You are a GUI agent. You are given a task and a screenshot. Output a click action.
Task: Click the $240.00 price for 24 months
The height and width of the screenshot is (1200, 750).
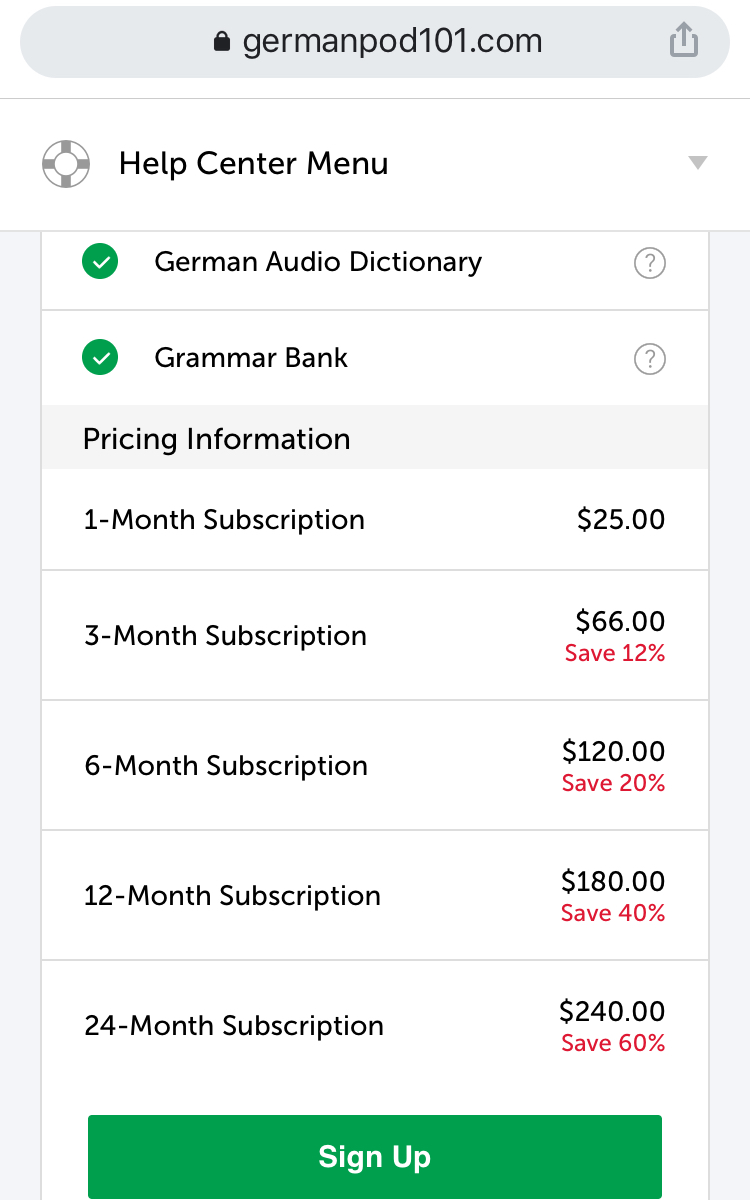[x=612, y=1012]
